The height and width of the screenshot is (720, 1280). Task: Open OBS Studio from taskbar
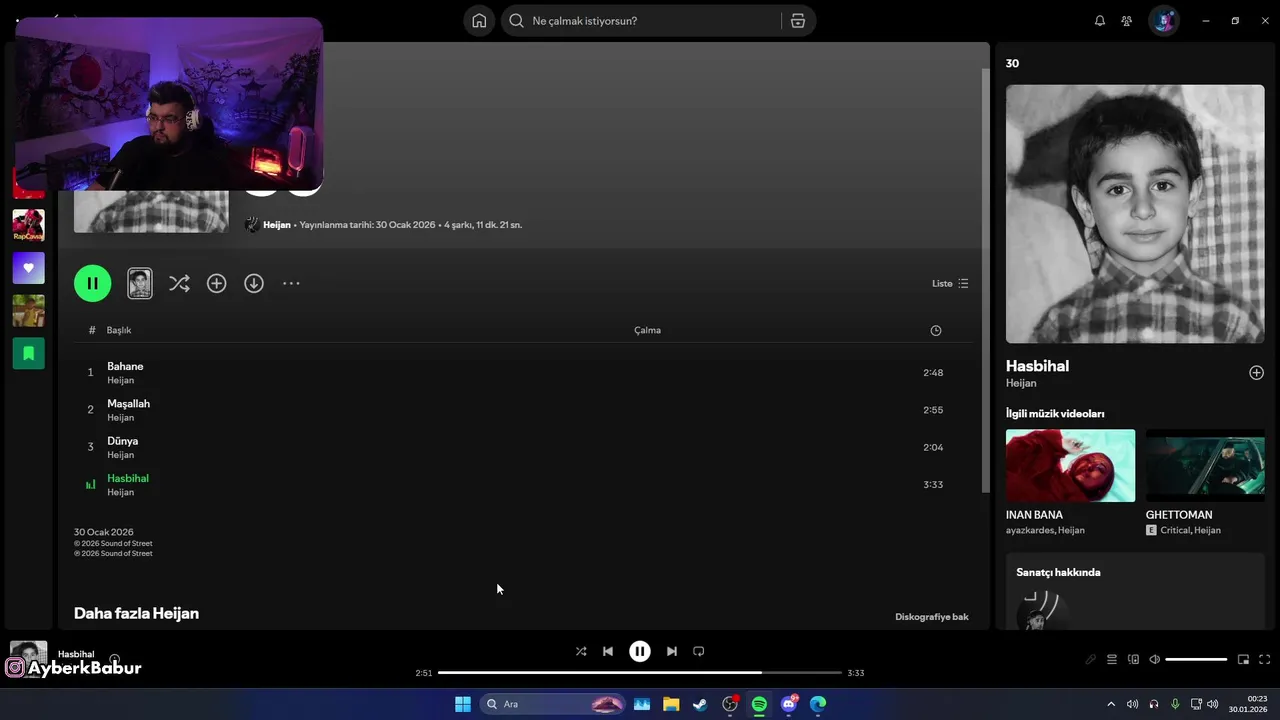(730, 704)
